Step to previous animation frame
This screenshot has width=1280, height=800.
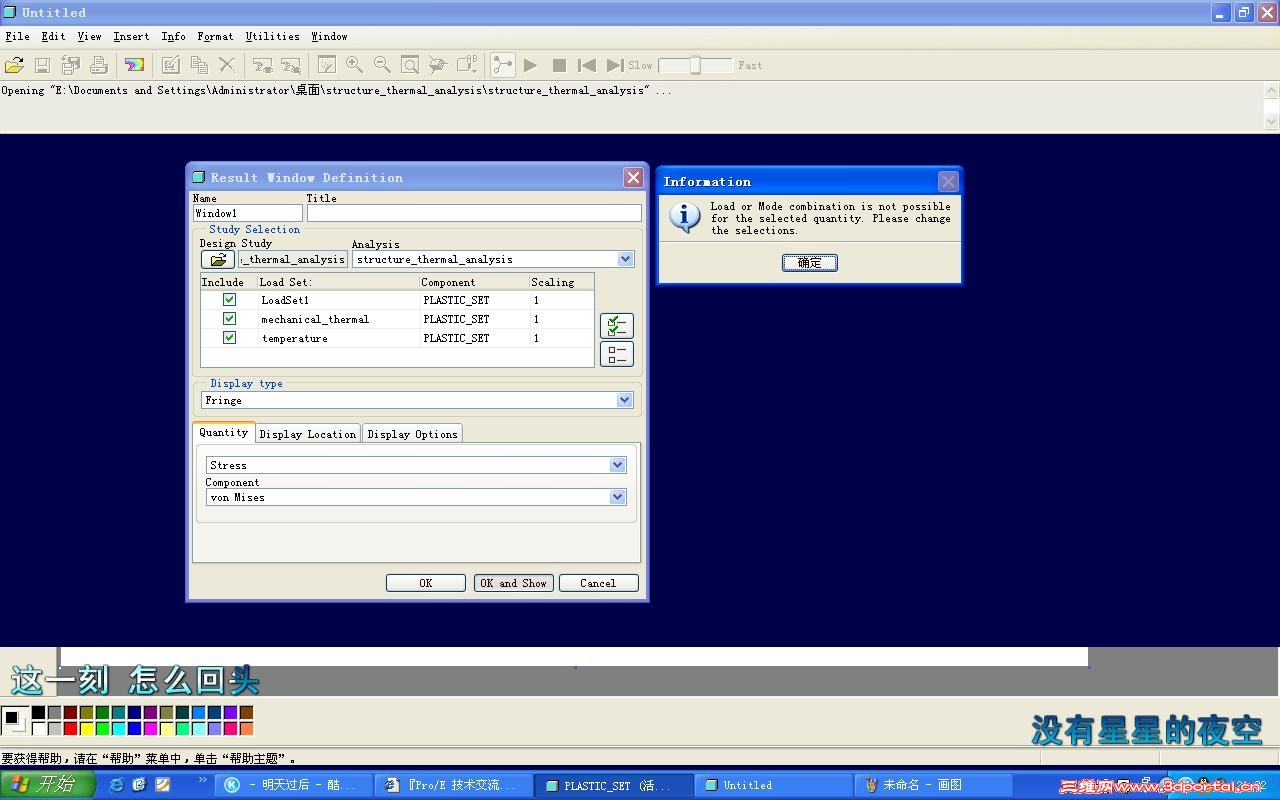(x=587, y=65)
